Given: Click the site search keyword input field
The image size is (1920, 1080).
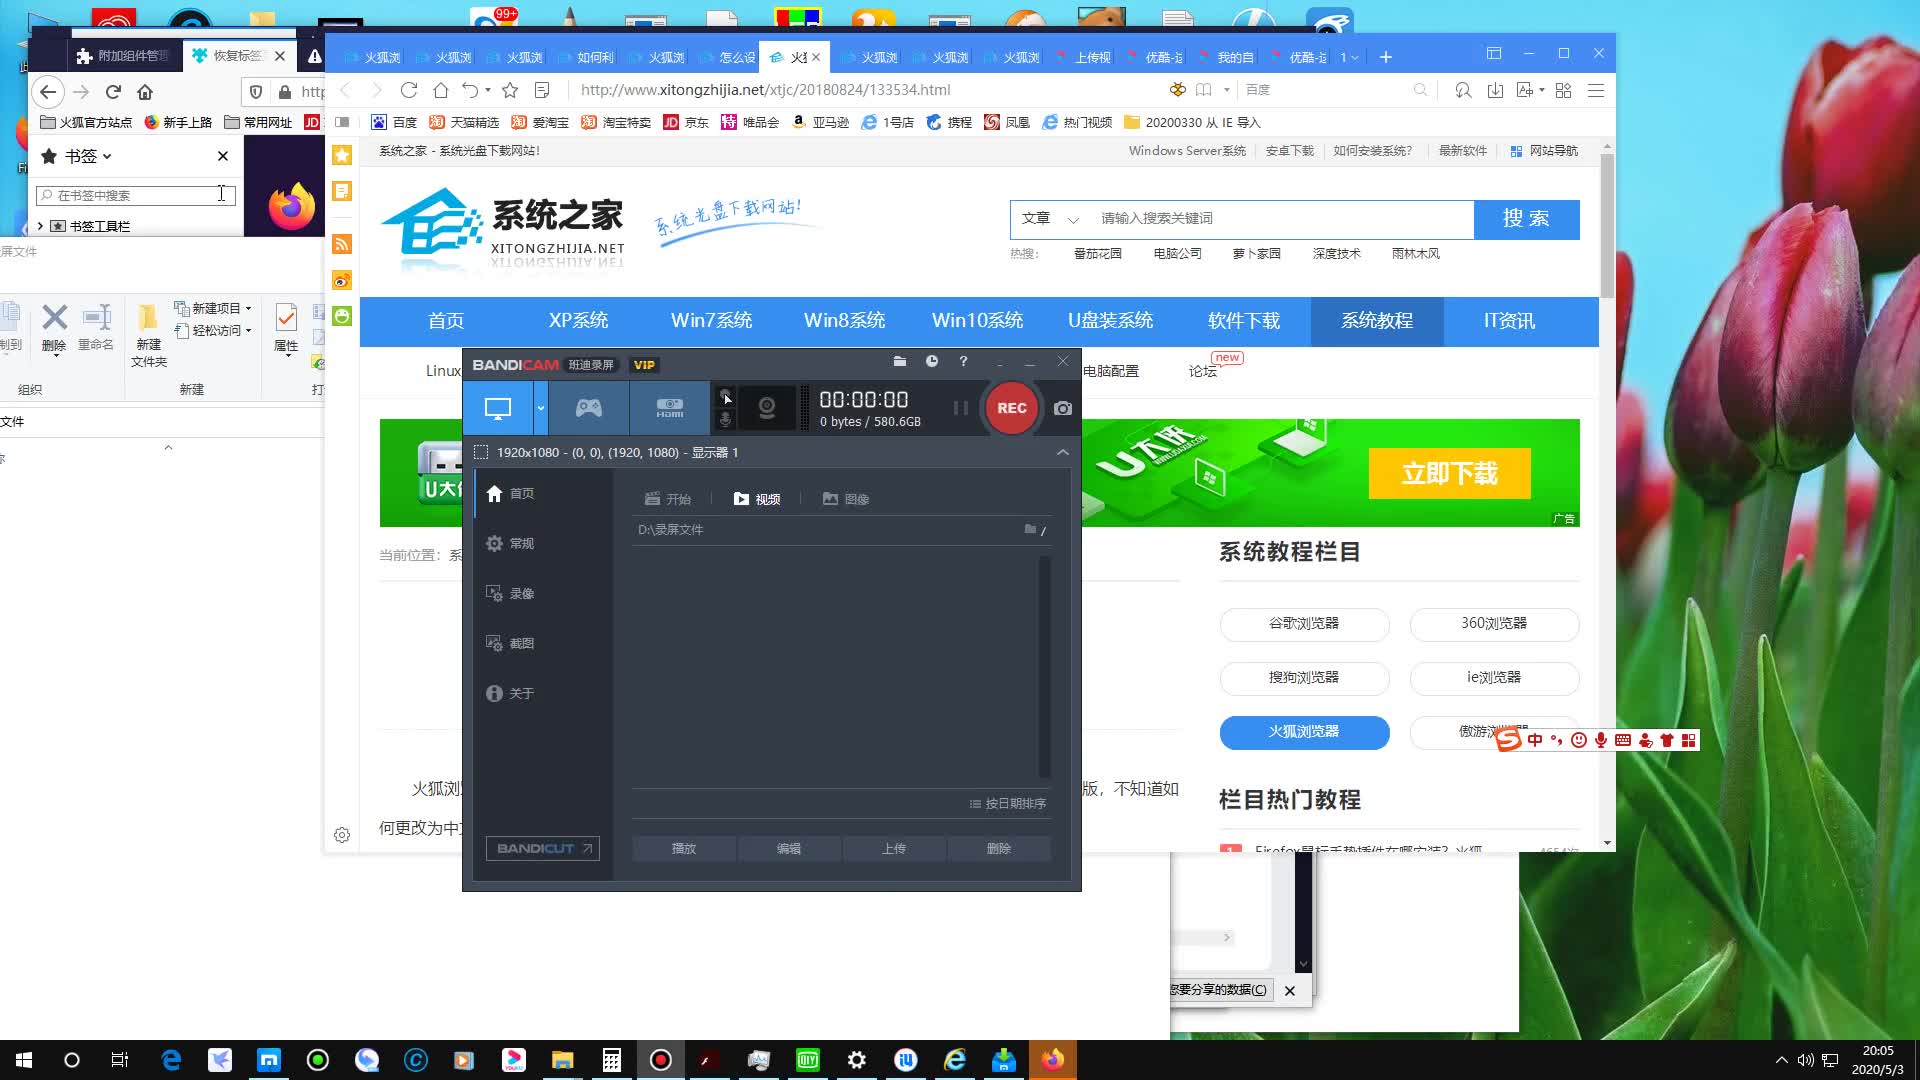Looking at the screenshot, I should pos(1280,219).
